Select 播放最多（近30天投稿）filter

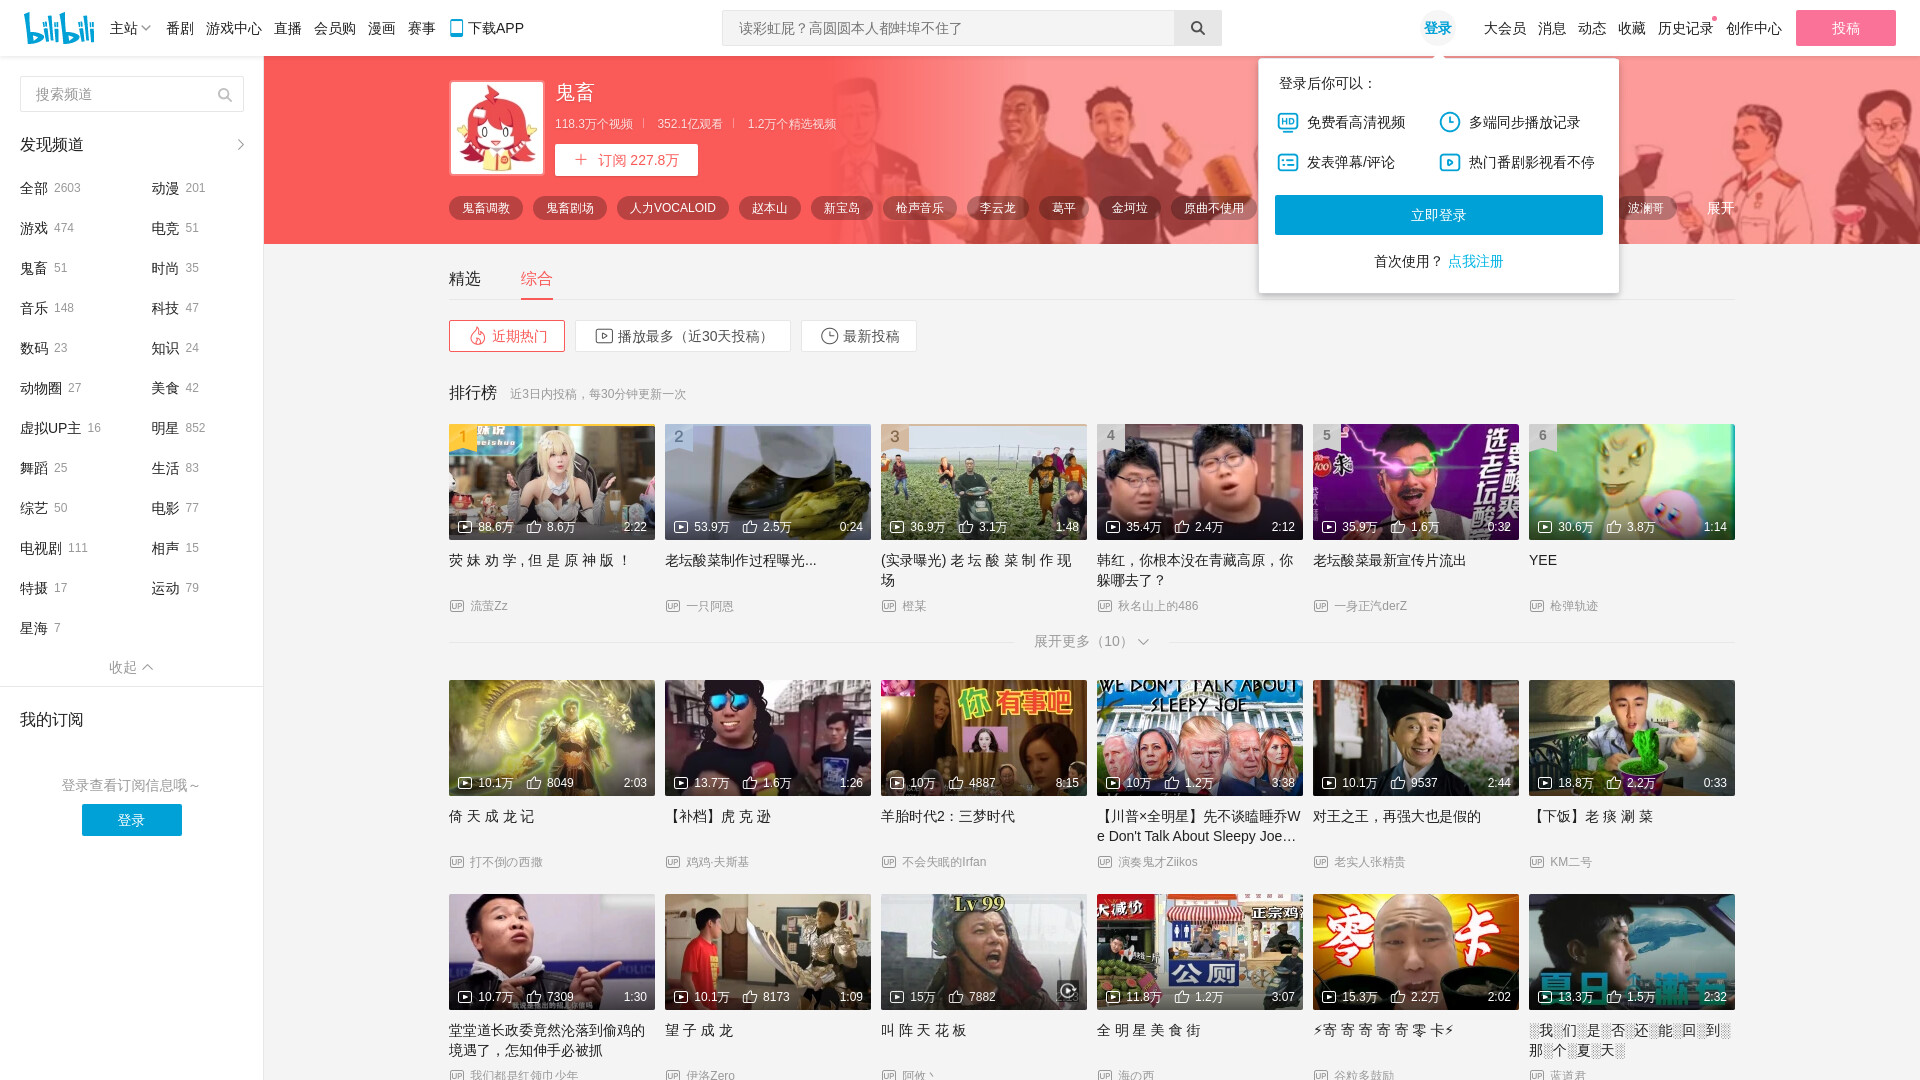point(683,336)
